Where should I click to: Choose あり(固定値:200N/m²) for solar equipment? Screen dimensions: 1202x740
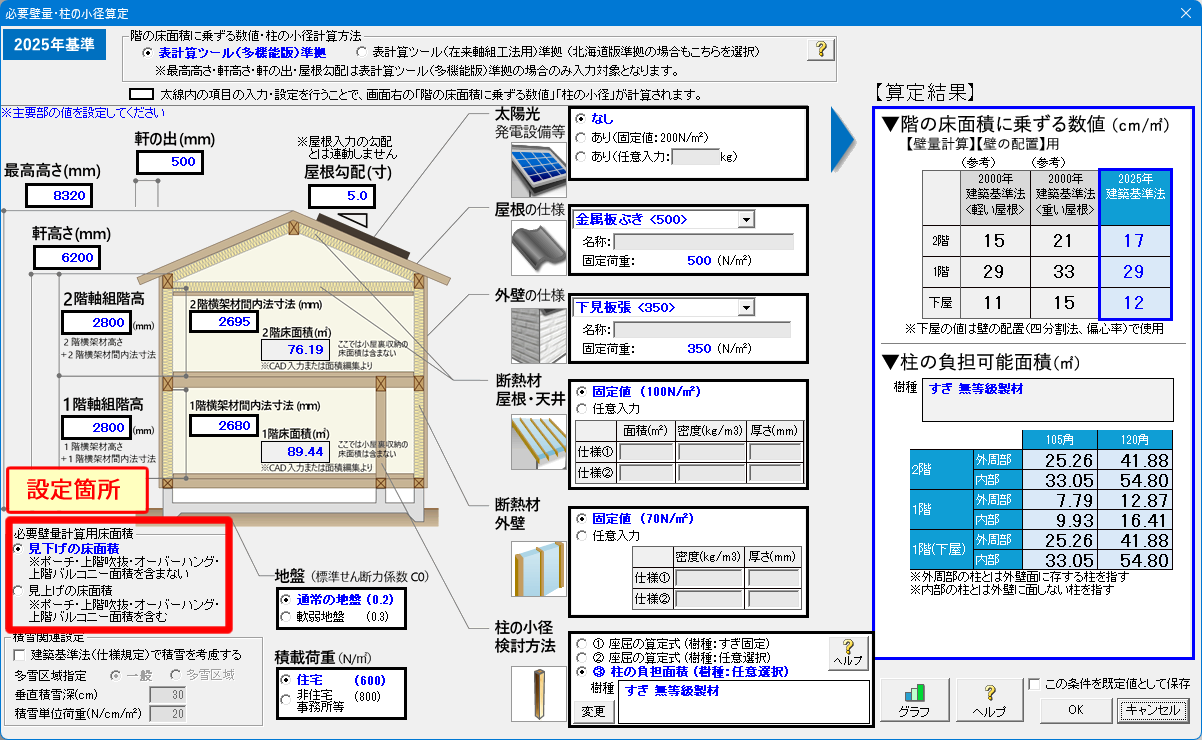582,137
